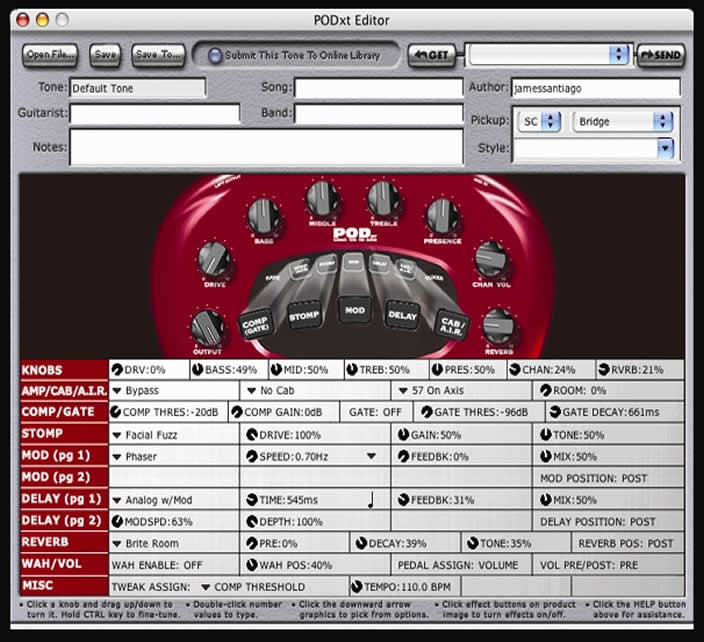Click the OUTPUT knob on the POD image
This screenshot has height=642, width=704.
coord(207,327)
